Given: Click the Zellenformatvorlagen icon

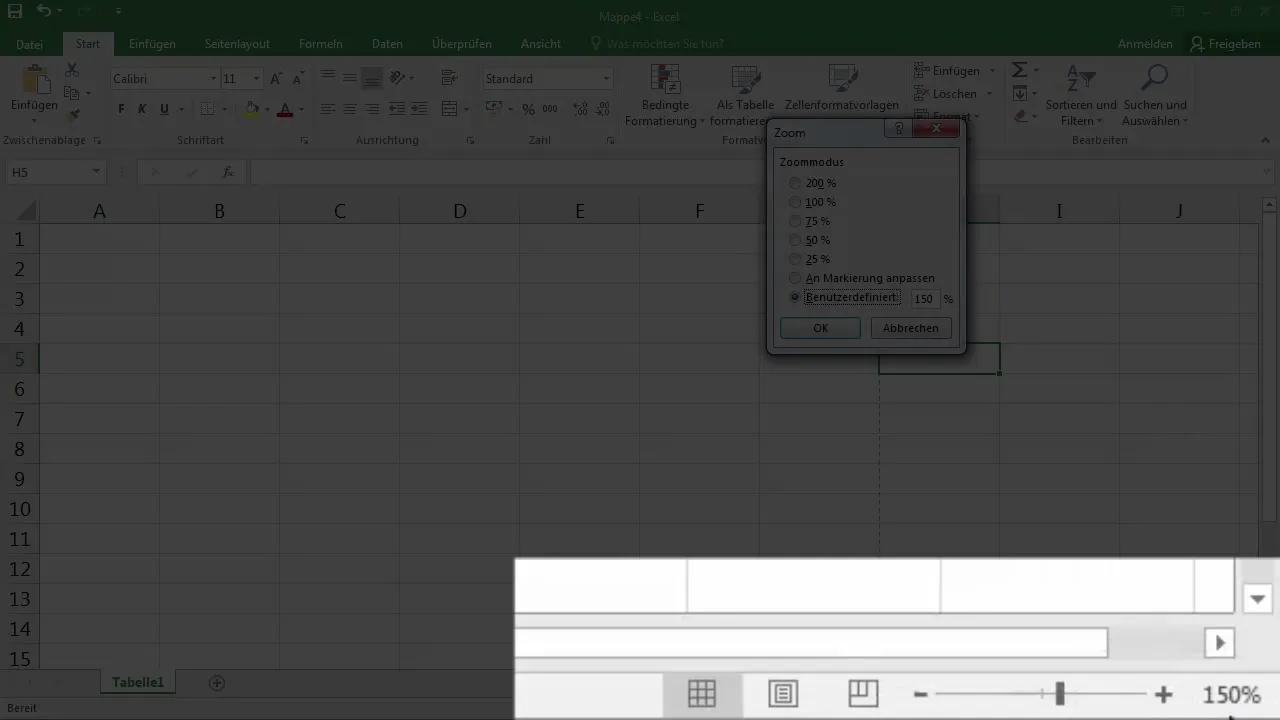Looking at the screenshot, I should coord(842,80).
